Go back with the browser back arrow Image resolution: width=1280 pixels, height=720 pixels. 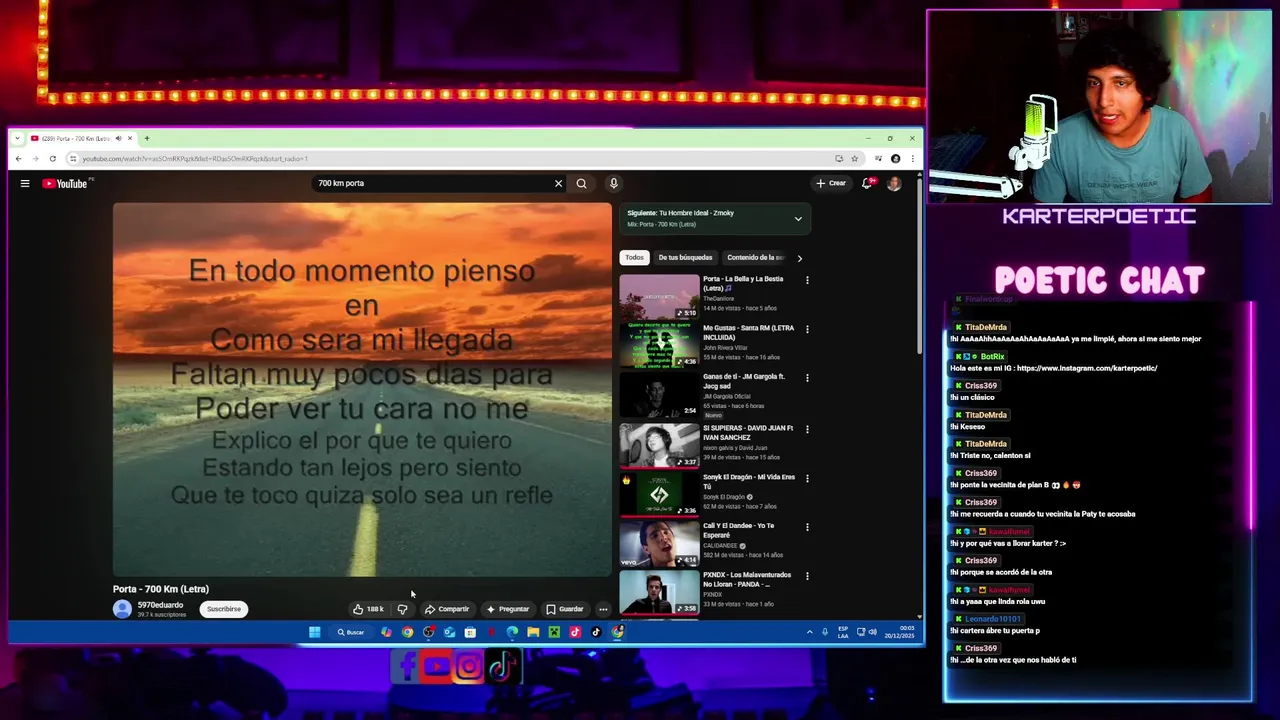point(18,159)
